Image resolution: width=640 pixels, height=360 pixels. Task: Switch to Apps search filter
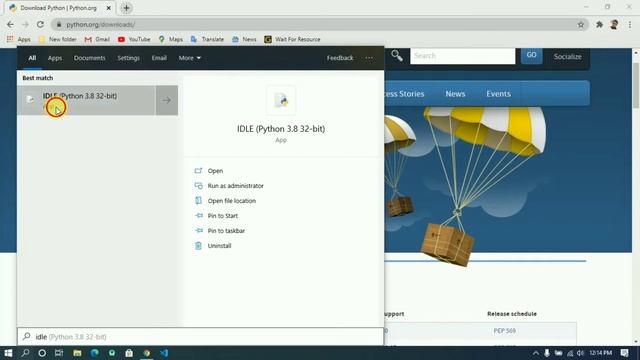(55, 58)
